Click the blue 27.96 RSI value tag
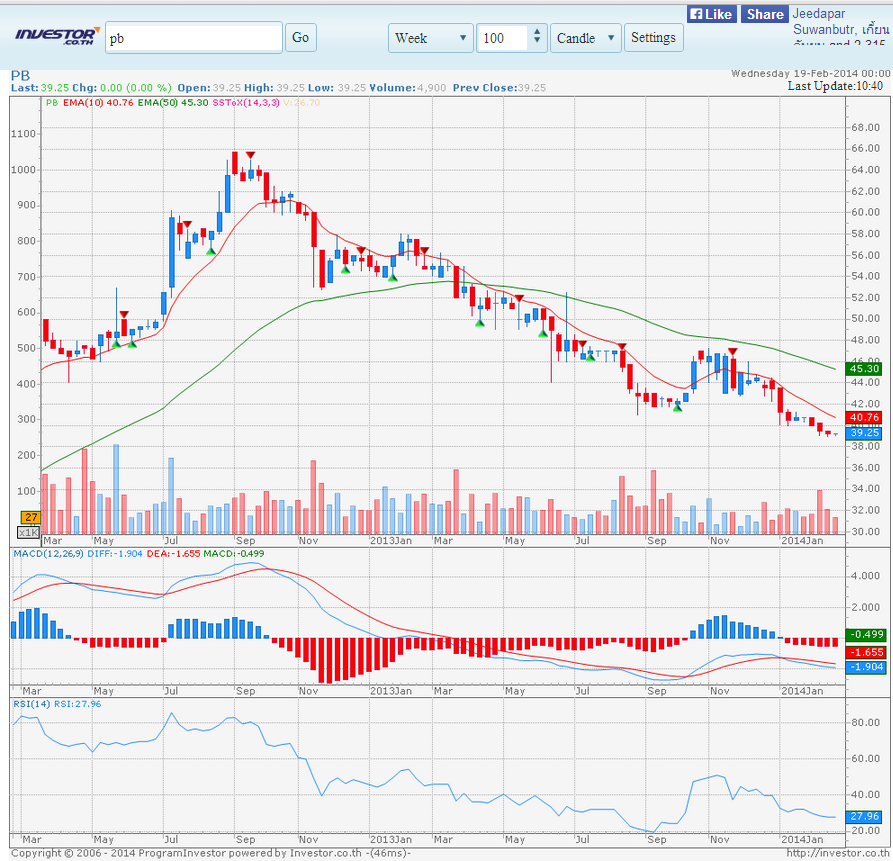Screen dimensions: 893x861 865,816
